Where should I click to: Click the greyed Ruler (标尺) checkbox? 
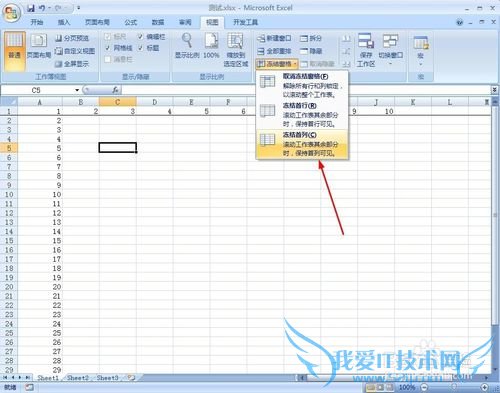tap(107, 36)
